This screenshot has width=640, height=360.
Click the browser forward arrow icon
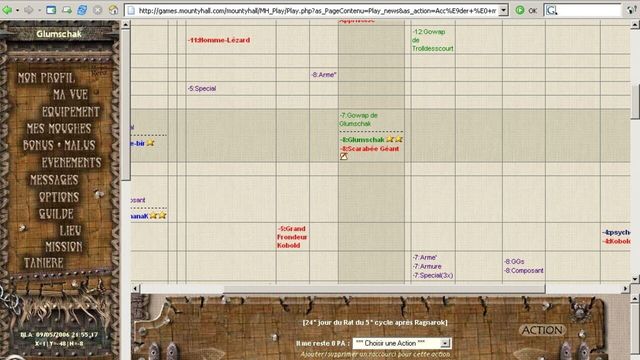(29, 10)
